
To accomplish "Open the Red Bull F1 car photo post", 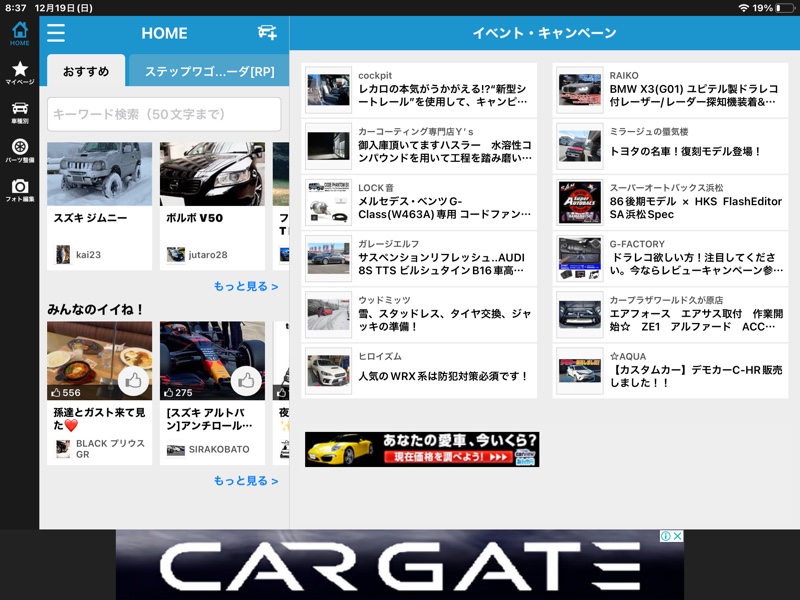I will pyautogui.click(x=212, y=361).
